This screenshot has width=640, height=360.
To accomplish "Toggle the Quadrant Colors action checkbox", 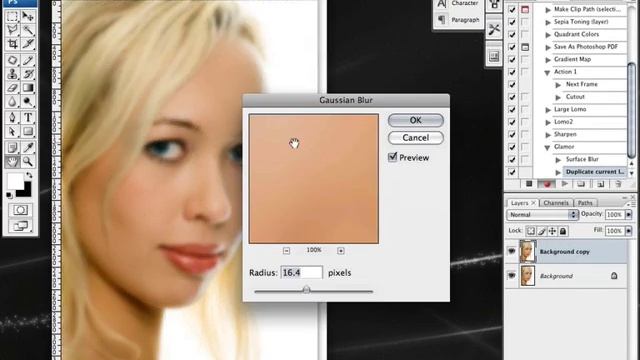I will tap(512, 35).
